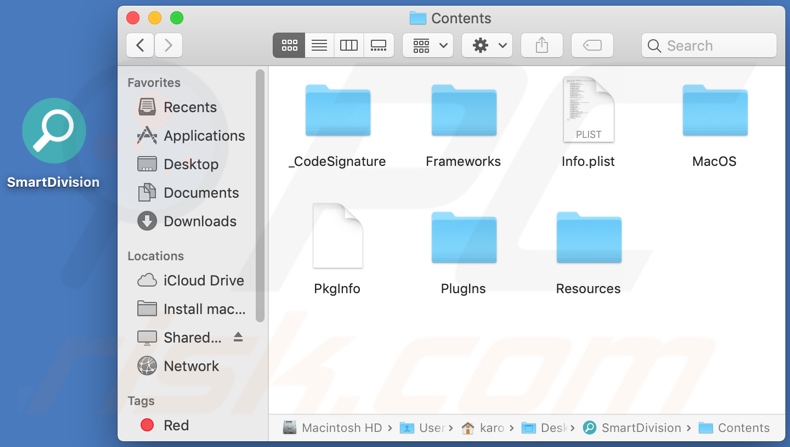790x447 pixels.
Task: Click the Share toolbar button
Action: pos(542,45)
